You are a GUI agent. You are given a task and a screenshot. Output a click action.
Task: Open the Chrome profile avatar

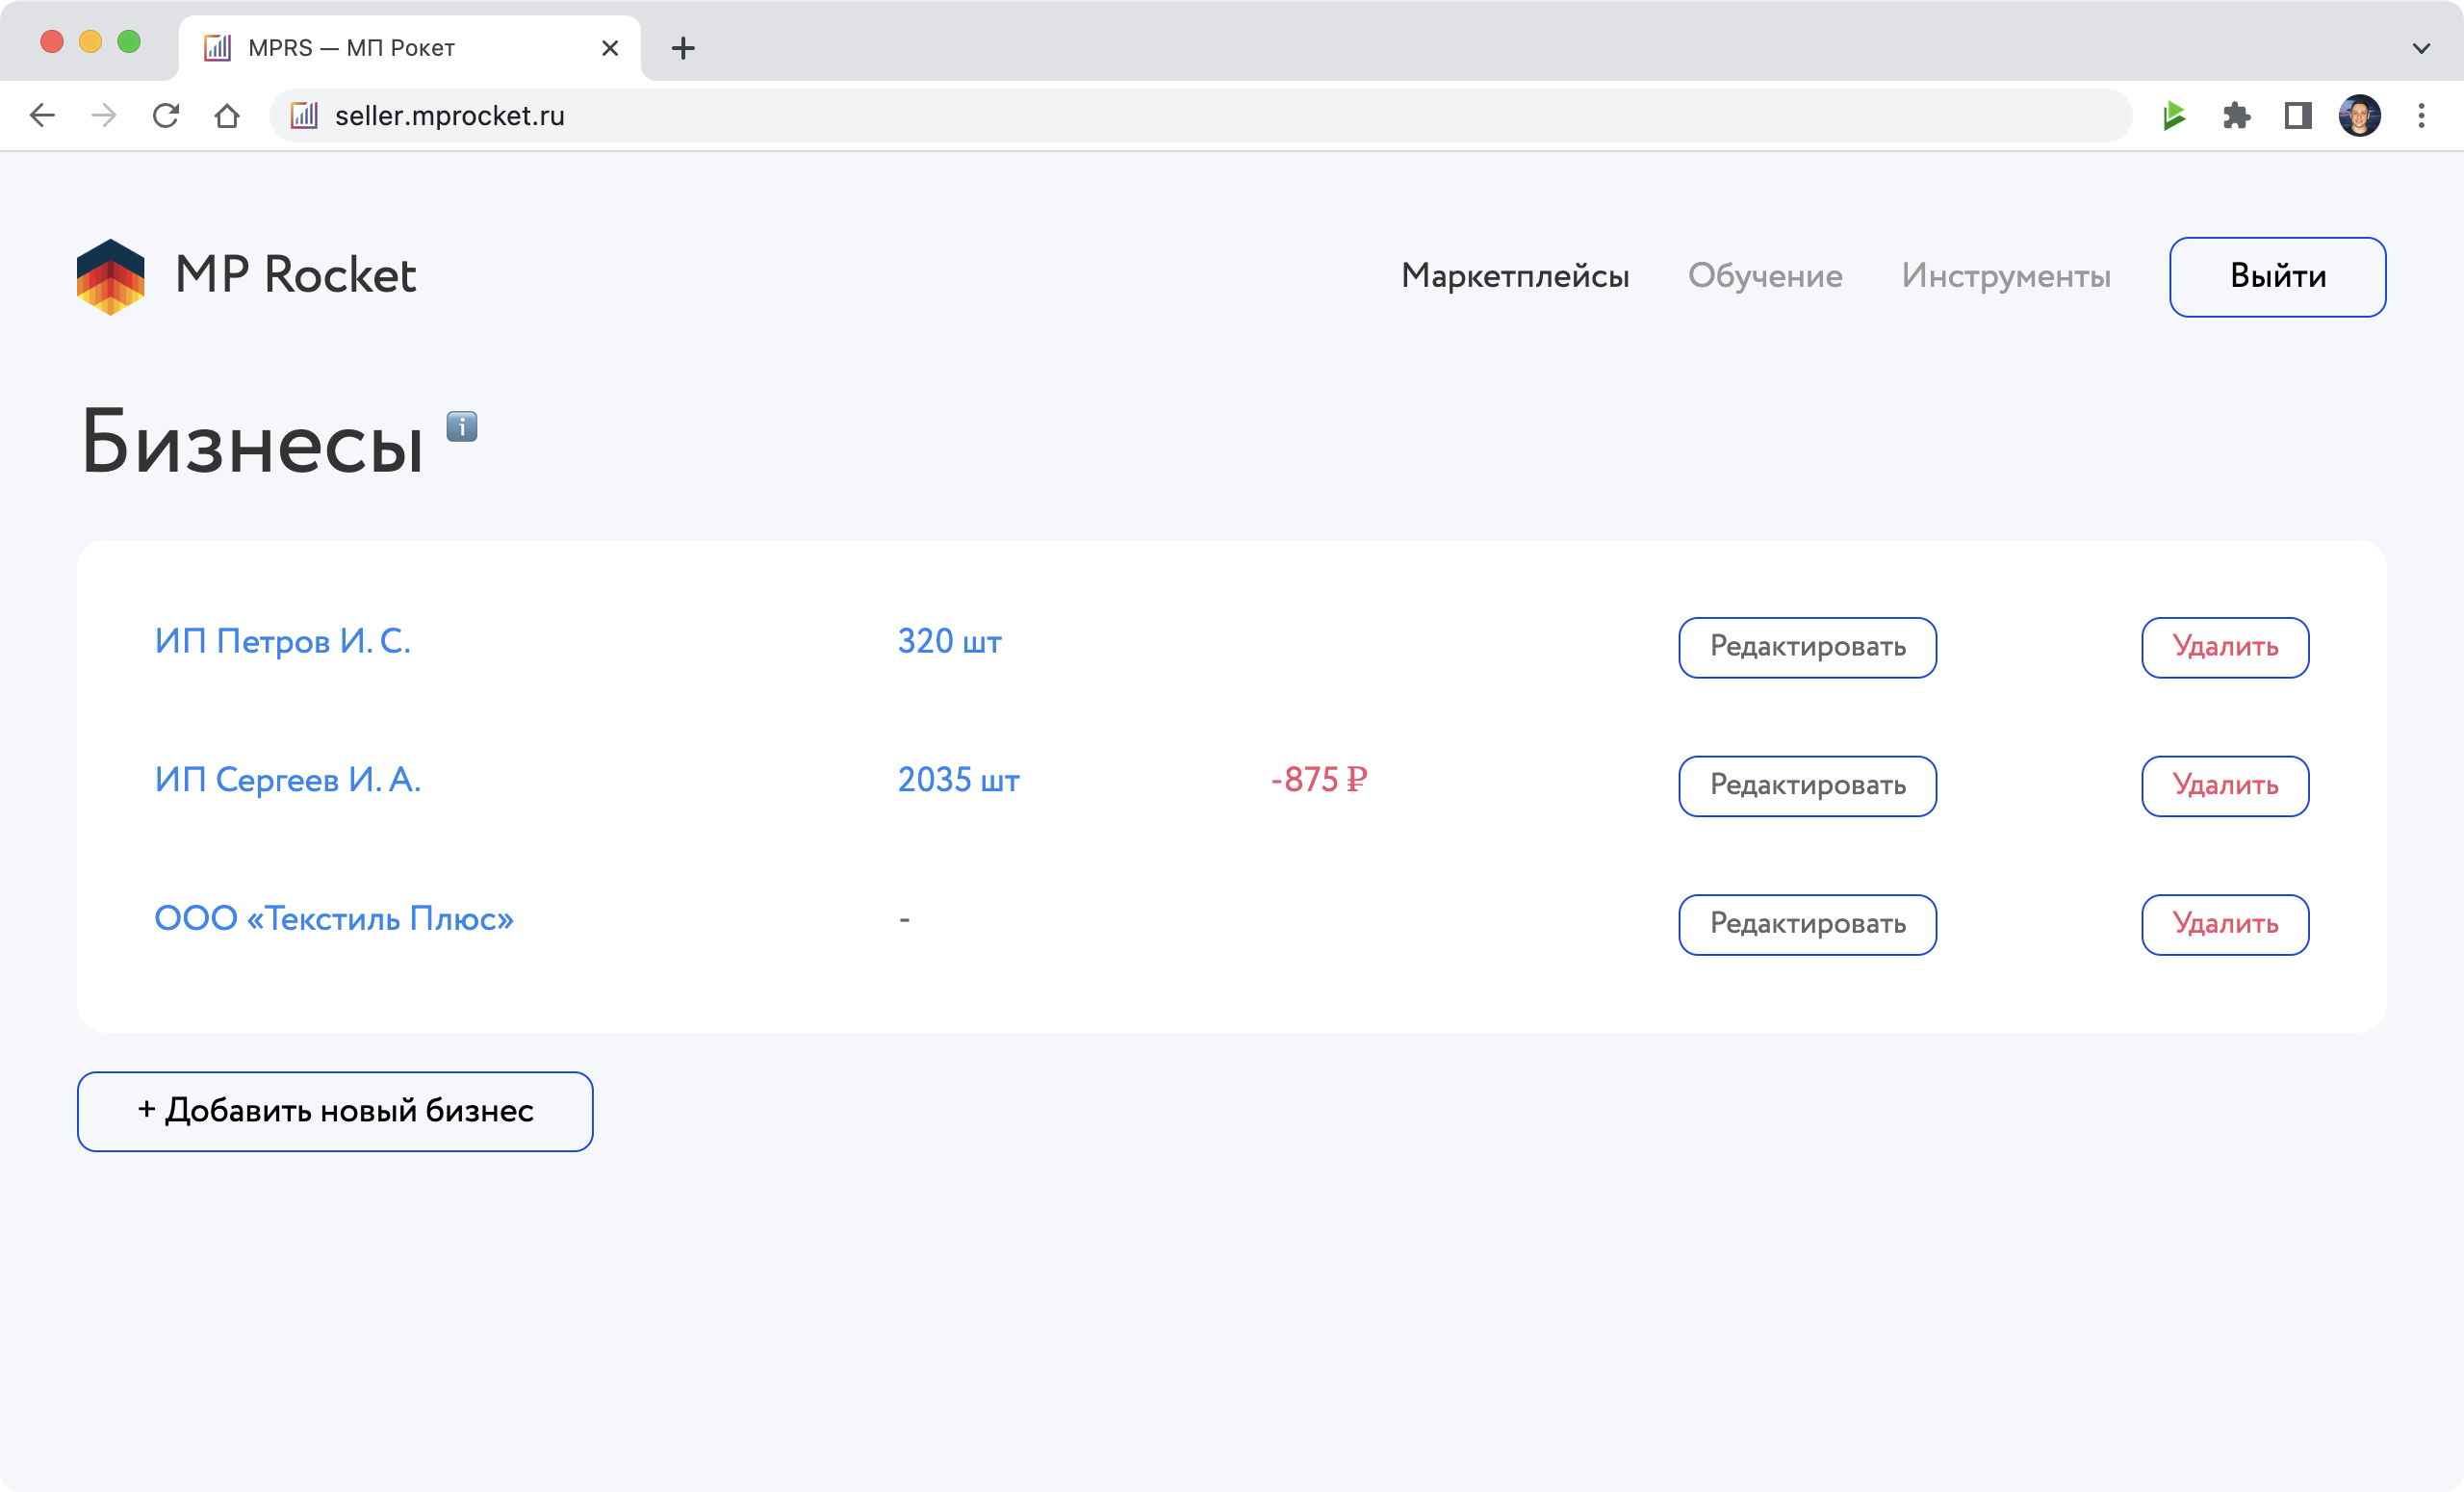2359,116
